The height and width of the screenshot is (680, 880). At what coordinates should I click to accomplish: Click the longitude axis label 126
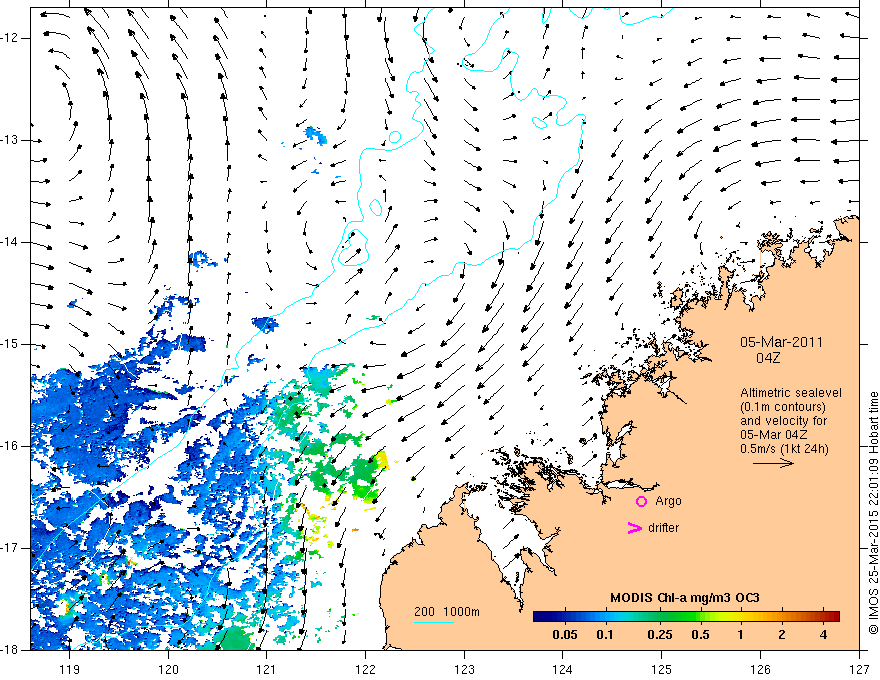760,669
